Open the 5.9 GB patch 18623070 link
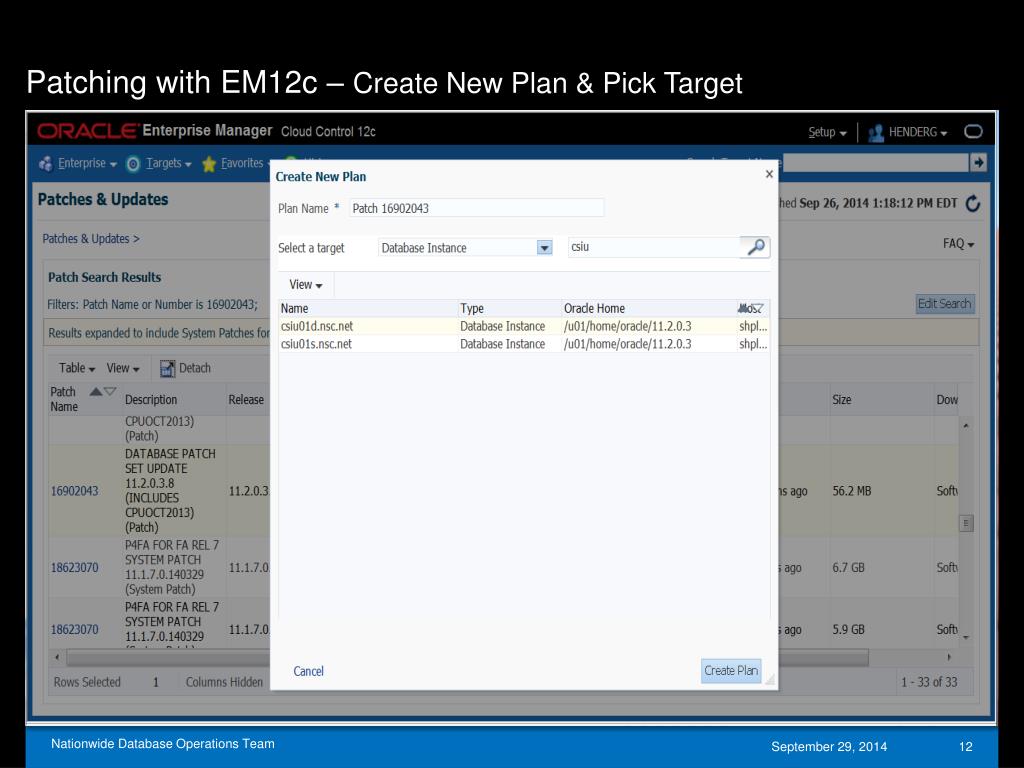Screen dimensions: 1024x768 click(x=74, y=630)
